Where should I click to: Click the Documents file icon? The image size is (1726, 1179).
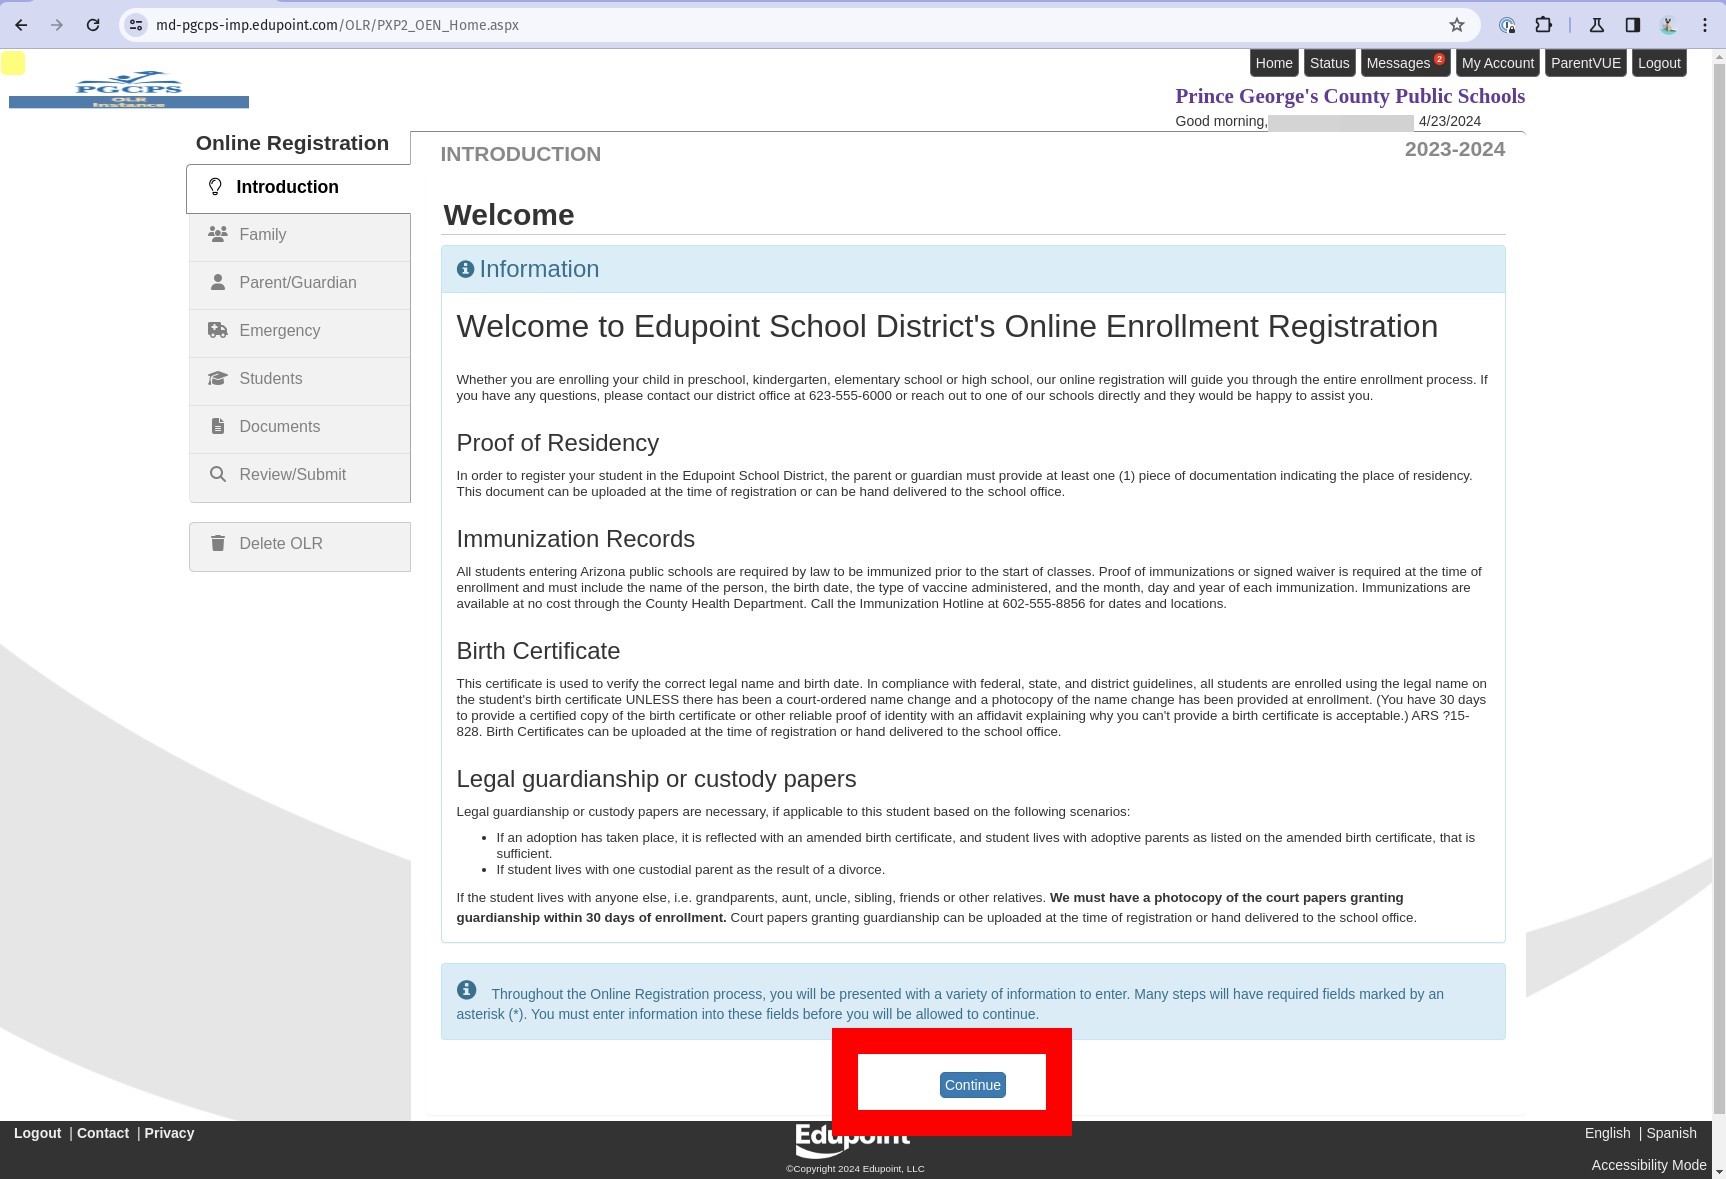tap(217, 426)
